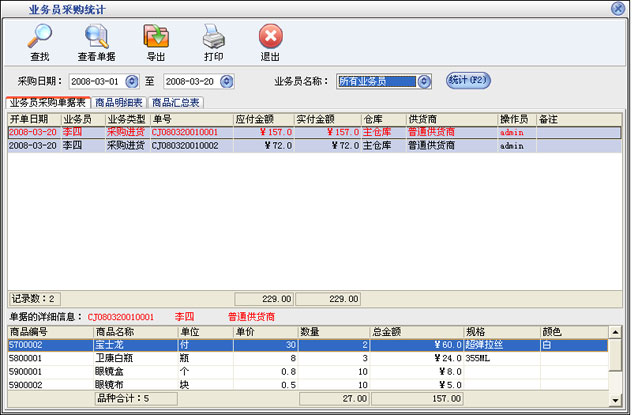Image resolution: width=638 pixels, height=415 pixels.
Task: Click the 查找 search icon
Action: click(39, 40)
